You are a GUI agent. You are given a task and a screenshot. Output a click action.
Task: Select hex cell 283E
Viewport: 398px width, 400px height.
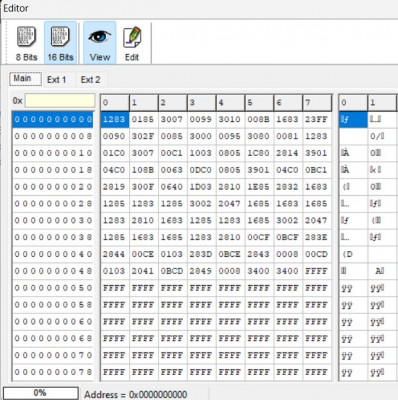[x=317, y=237]
